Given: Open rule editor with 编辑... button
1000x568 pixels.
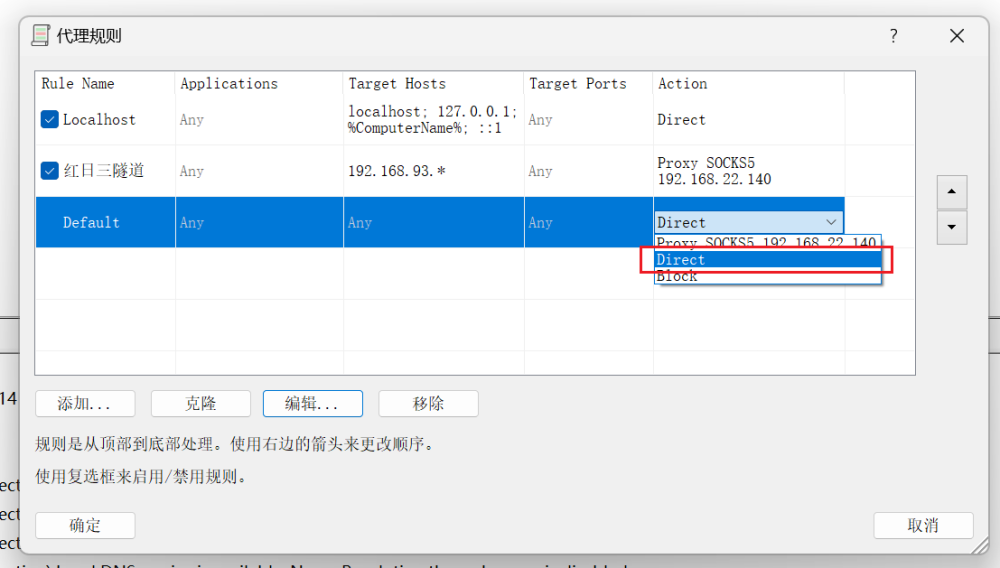Looking at the screenshot, I should coord(312,404).
